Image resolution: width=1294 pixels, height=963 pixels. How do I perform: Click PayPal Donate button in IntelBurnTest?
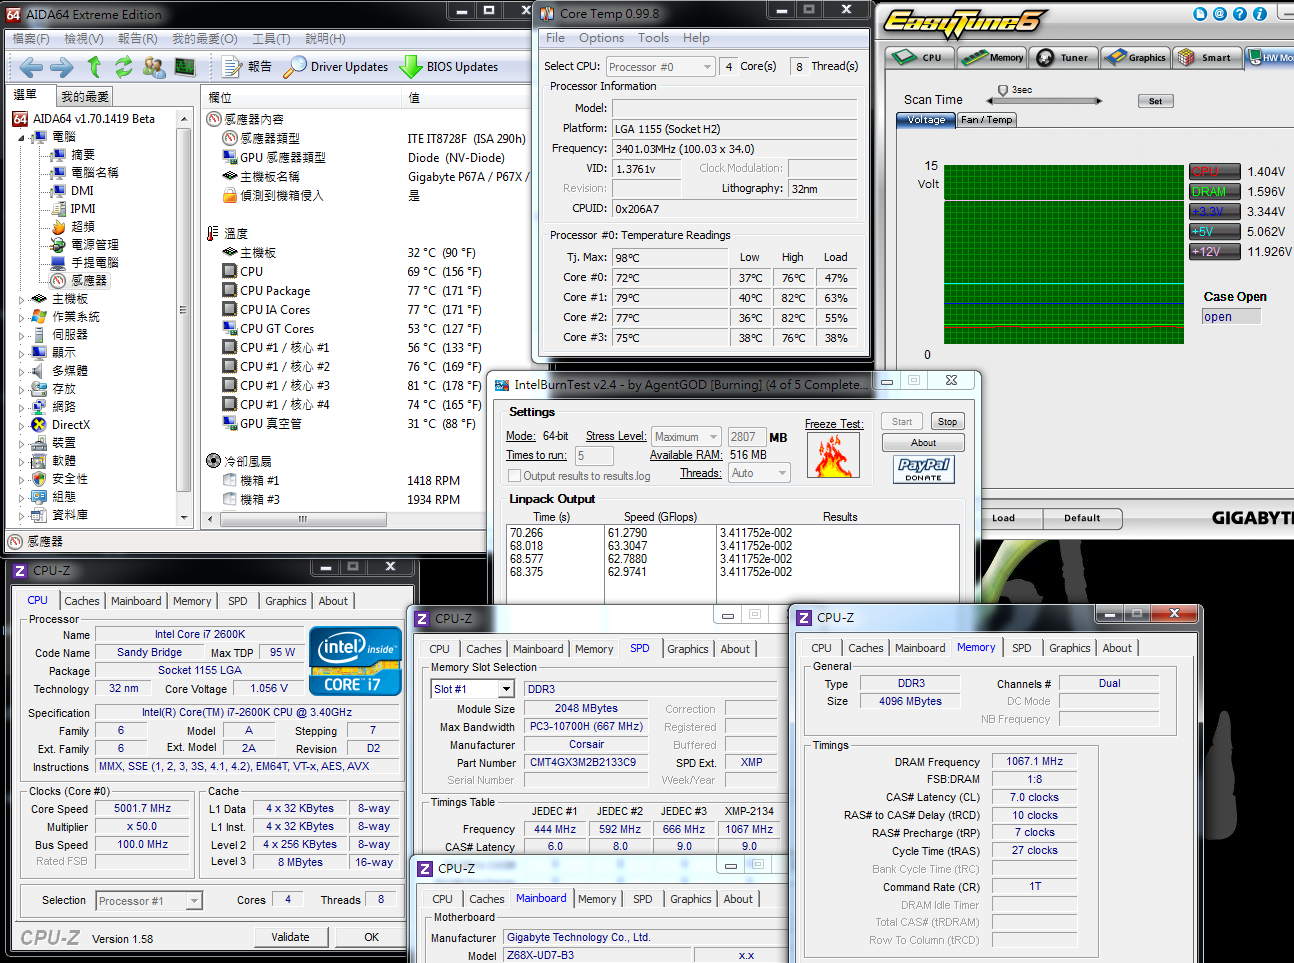click(924, 469)
